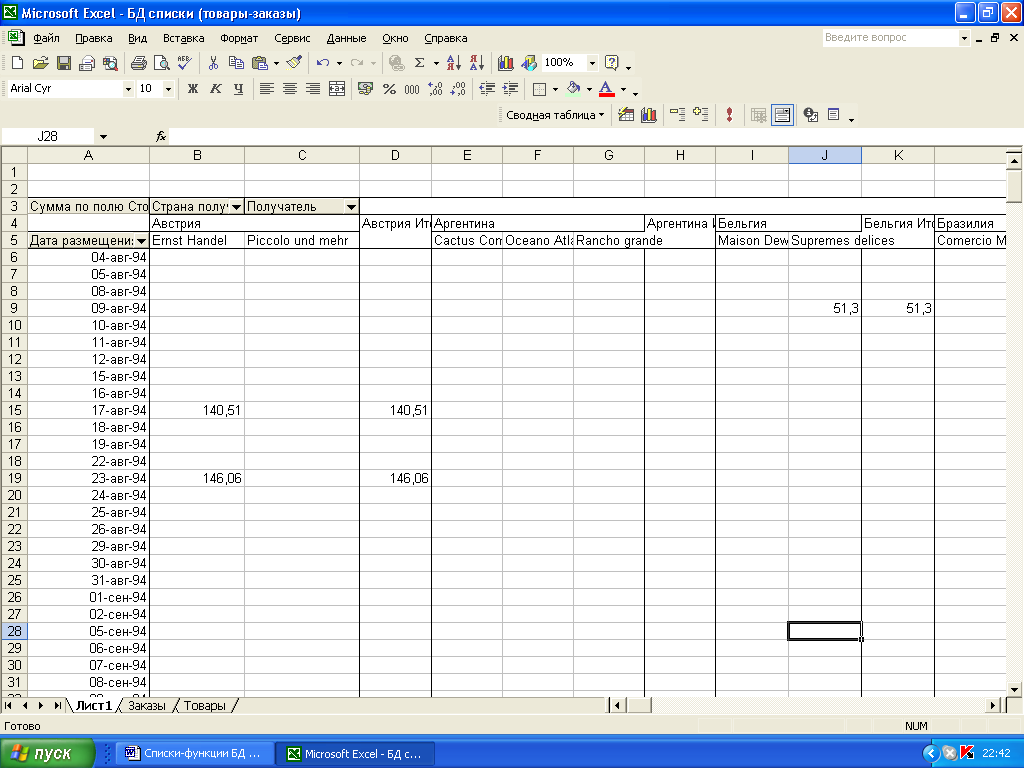Select the cell containing 146,06 in column B
The width and height of the screenshot is (1024, 768).
pyautogui.click(x=197, y=478)
